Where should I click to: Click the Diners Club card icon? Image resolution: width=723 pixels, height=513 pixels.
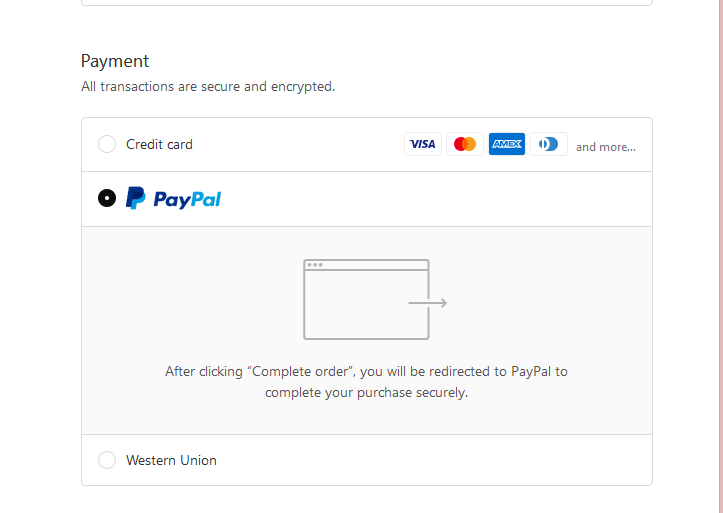tap(548, 144)
